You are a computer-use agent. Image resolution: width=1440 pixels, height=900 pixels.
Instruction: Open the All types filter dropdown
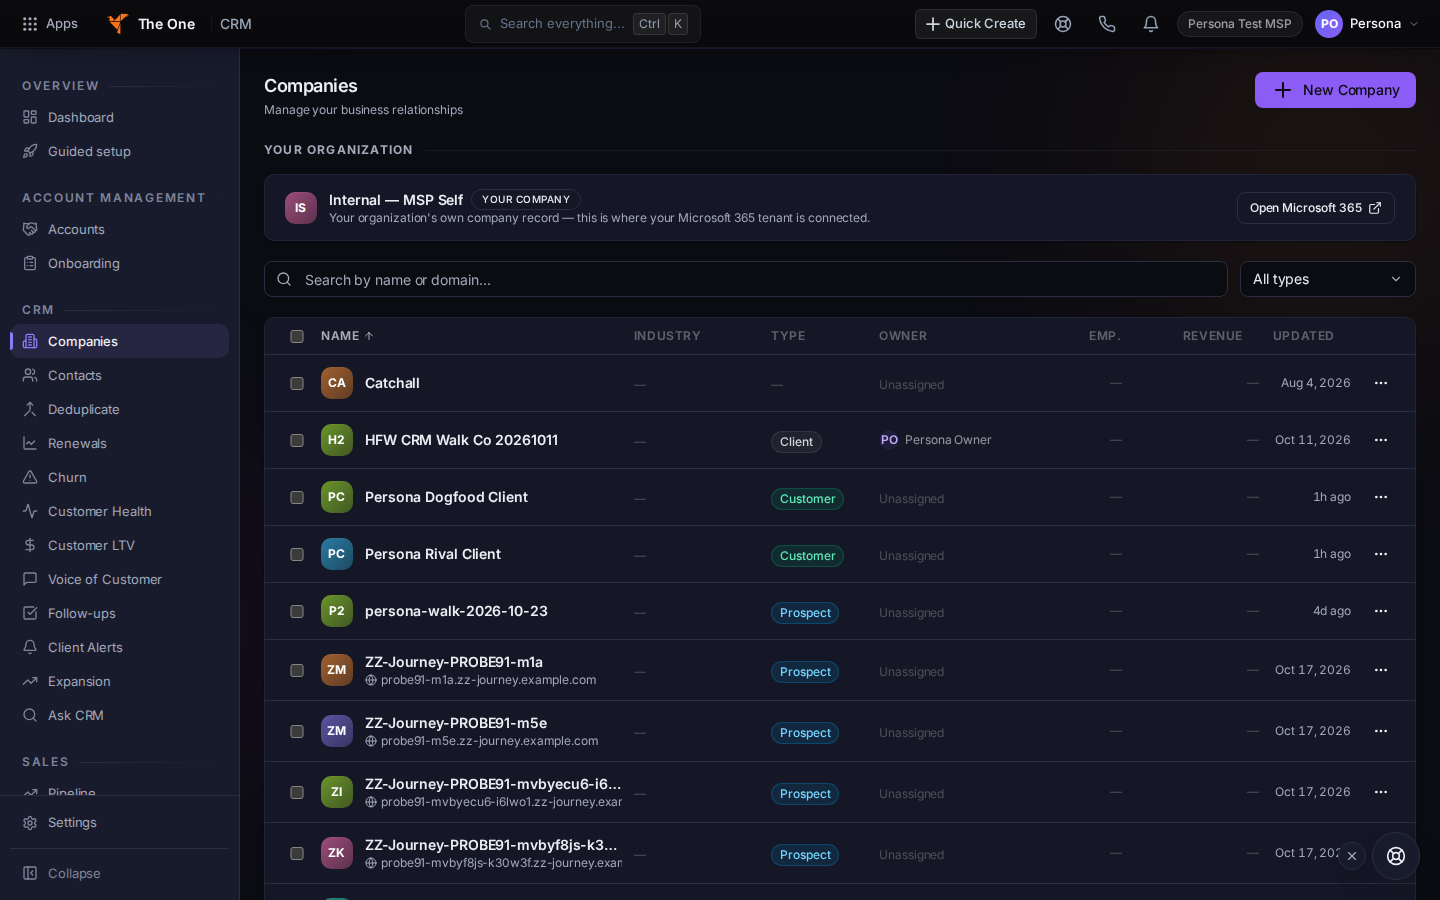pyautogui.click(x=1327, y=279)
